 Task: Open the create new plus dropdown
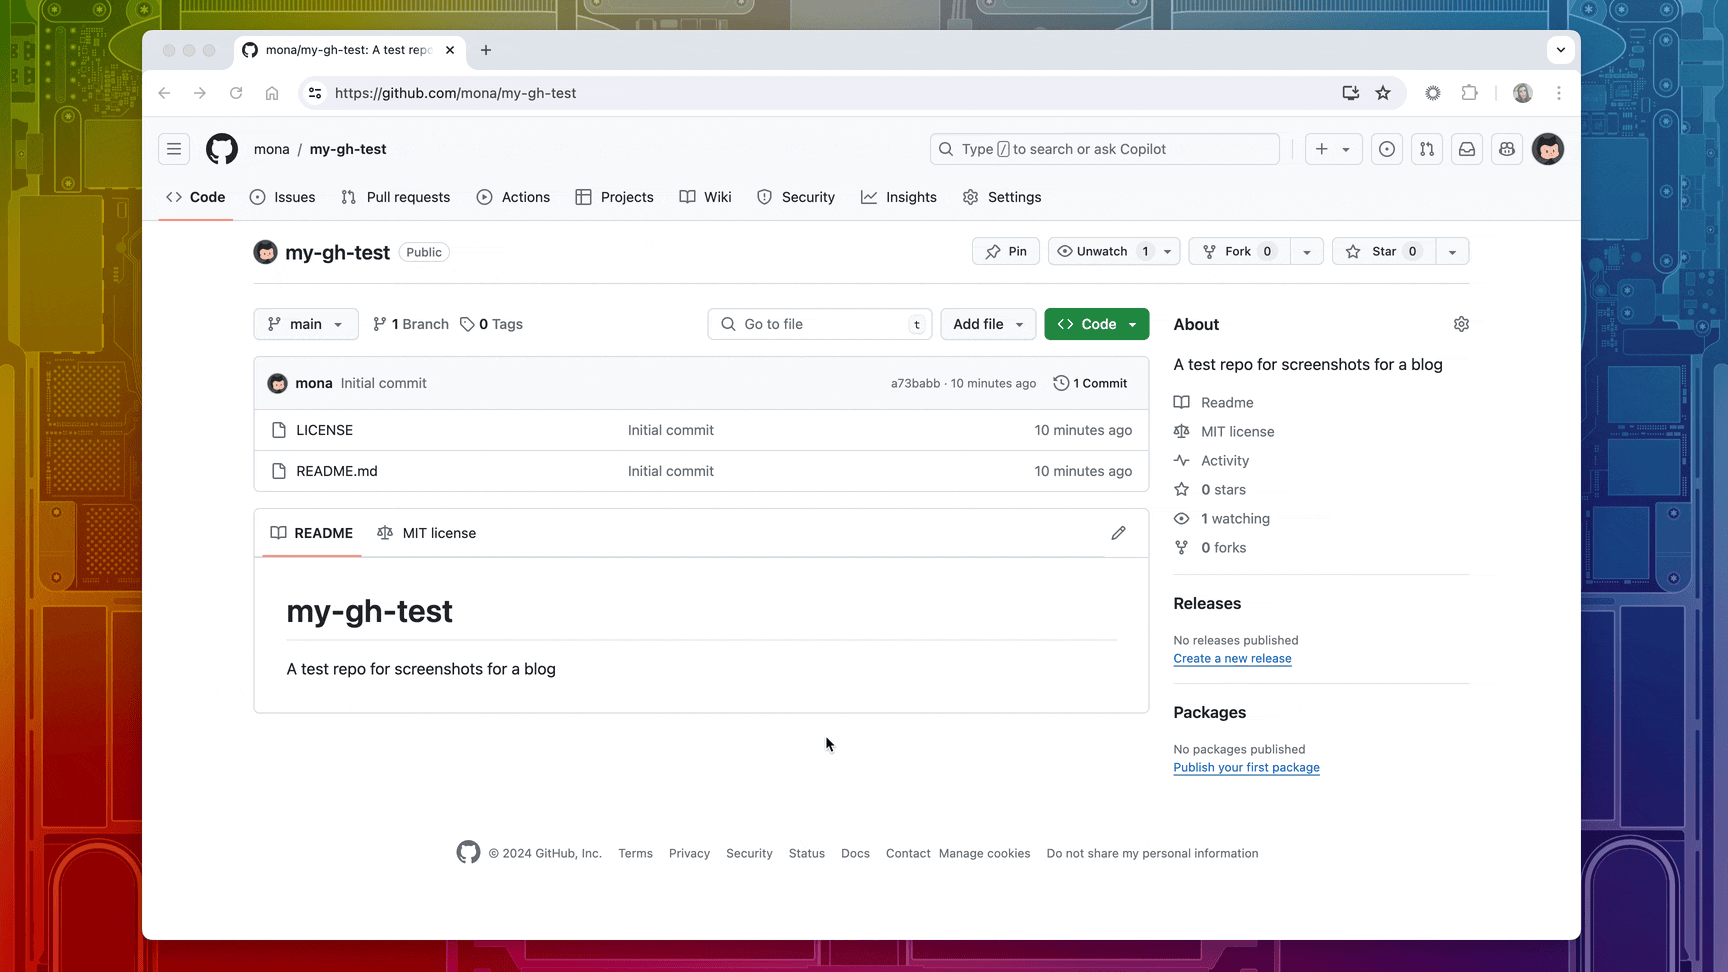coord(1333,149)
